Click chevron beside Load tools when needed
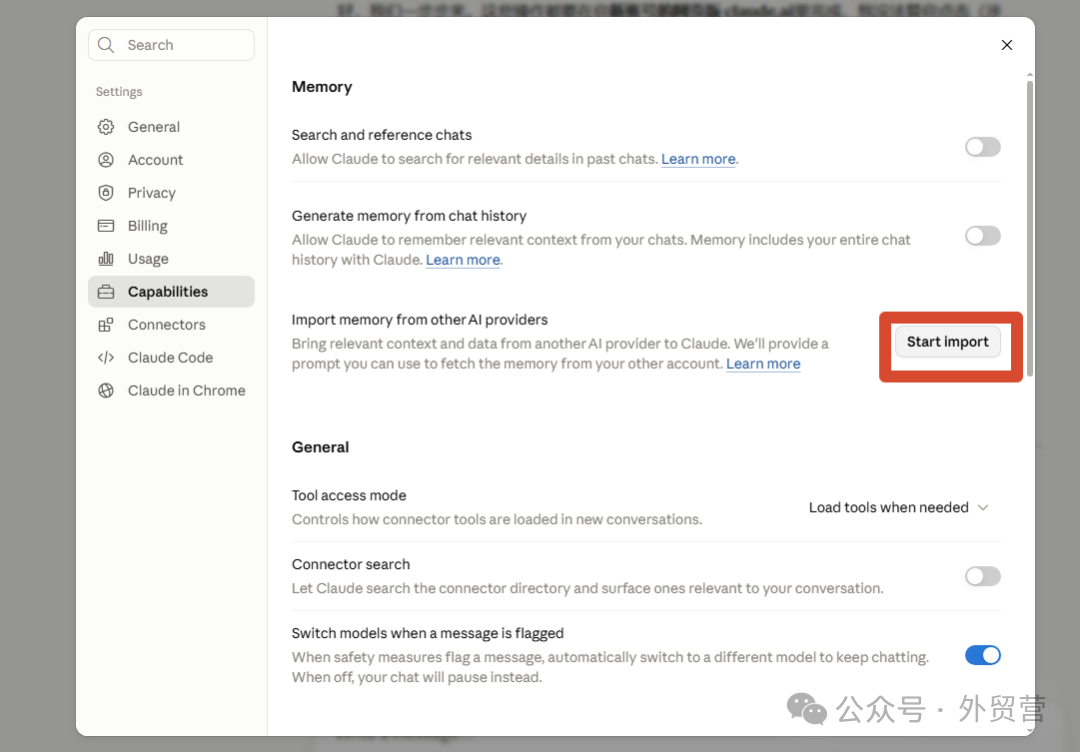Image resolution: width=1080 pixels, height=752 pixels. pyautogui.click(x=983, y=508)
